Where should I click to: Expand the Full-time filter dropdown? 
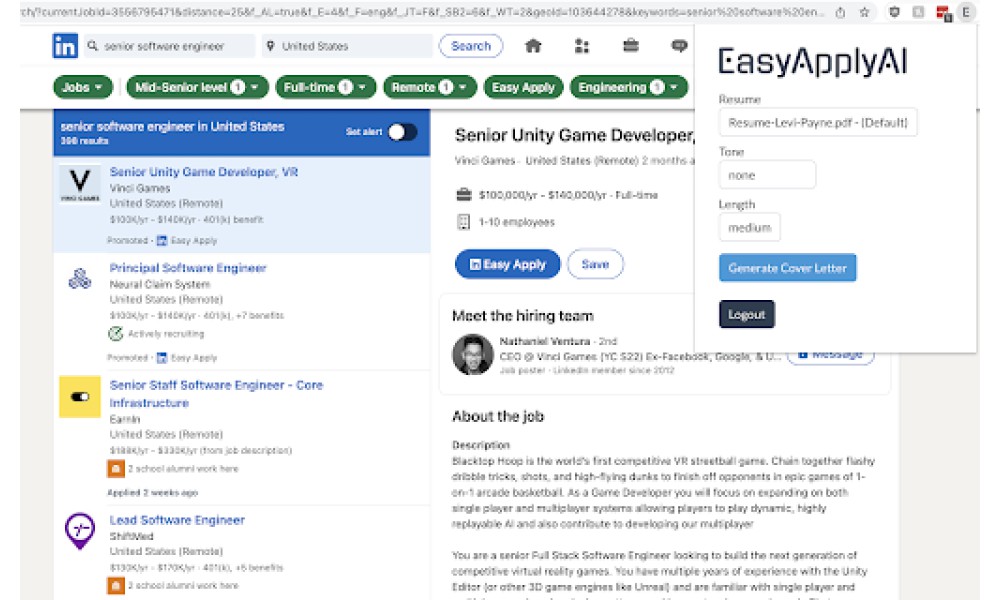(326, 87)
